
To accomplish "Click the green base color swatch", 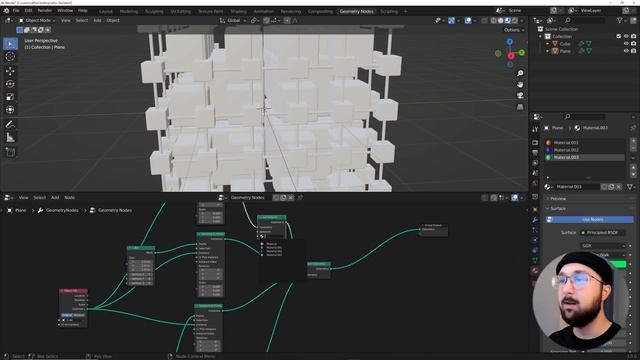I will pos(618,264).
